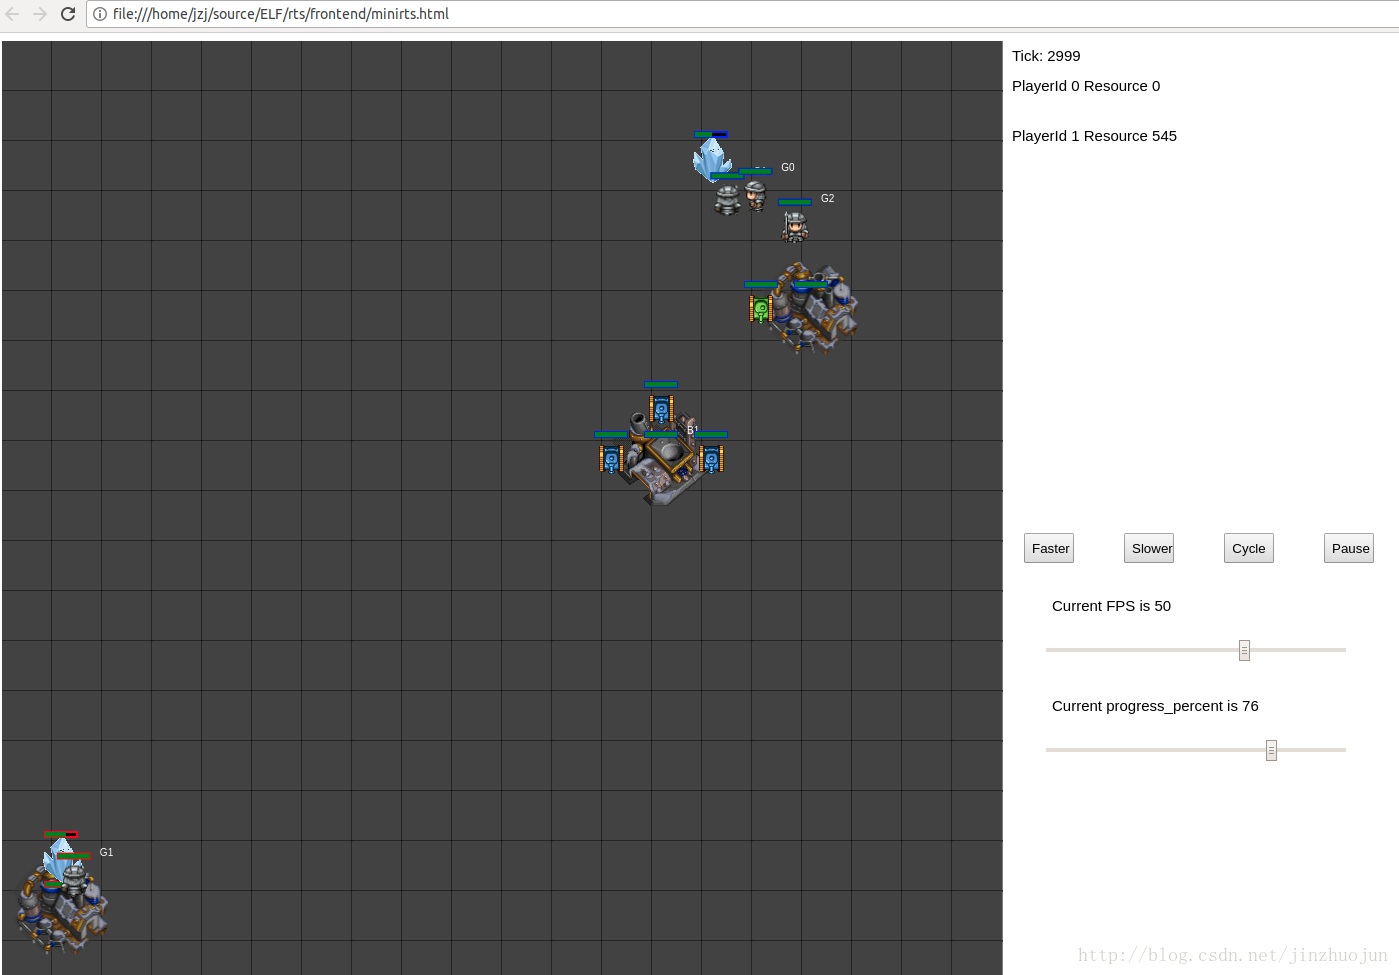Select the blue tank left of central barracks
The height and width of the screenshot is (975, 1399).
click(x=611, y=459)
